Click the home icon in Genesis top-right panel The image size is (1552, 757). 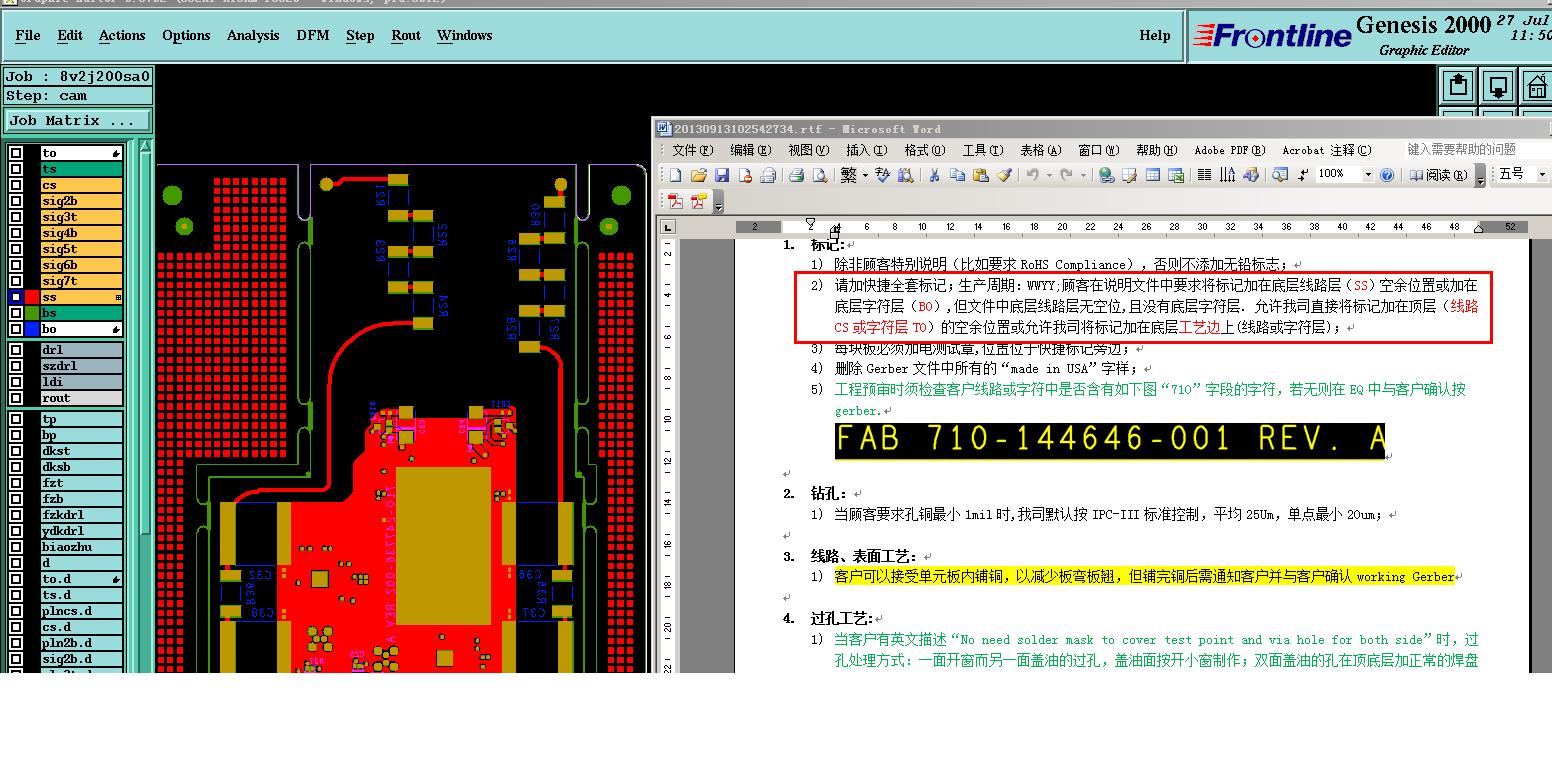[x=1537, y=86]
